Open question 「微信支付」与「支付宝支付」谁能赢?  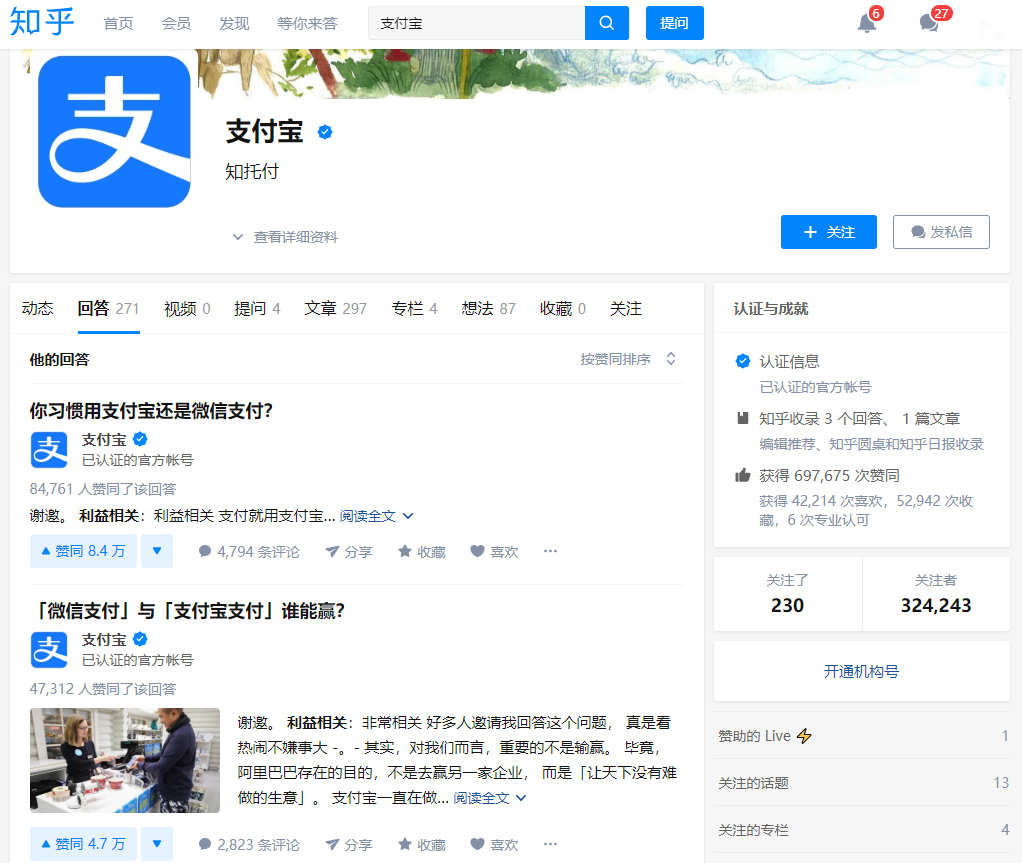[x=187, y=611]
